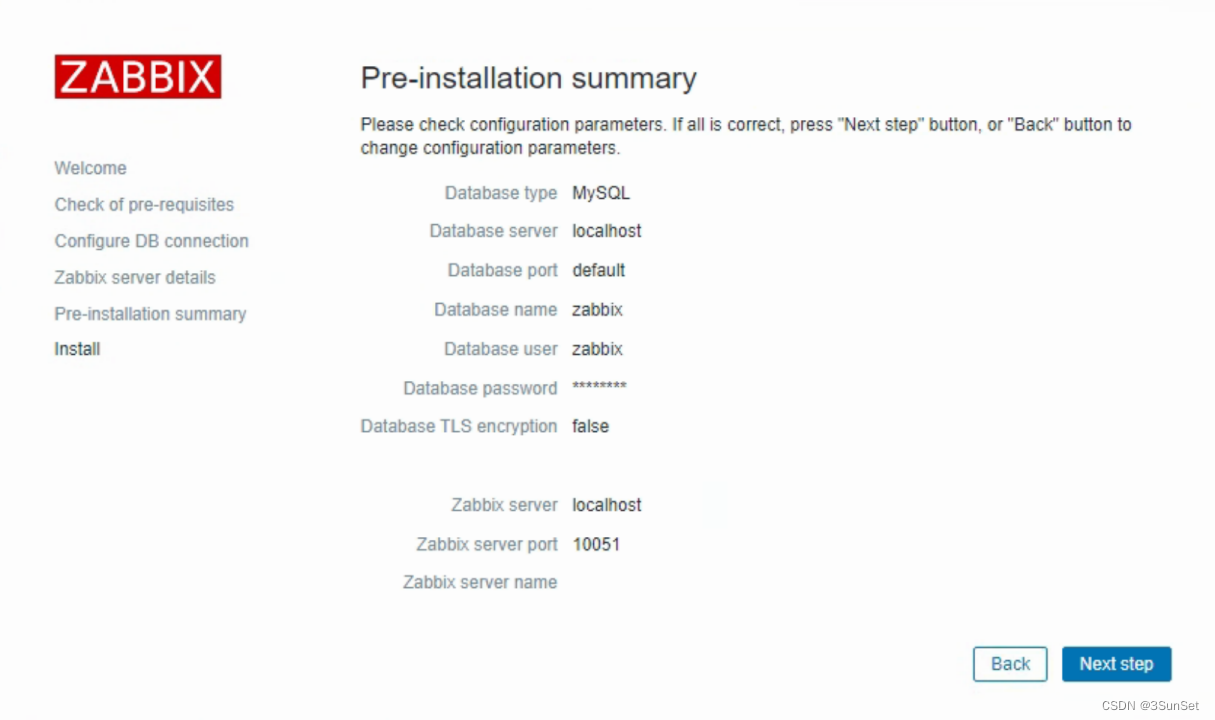The width and height of the screenshot is (1215, 720).
Task: Select the Database user zabbix value
Action: point(596,348)
